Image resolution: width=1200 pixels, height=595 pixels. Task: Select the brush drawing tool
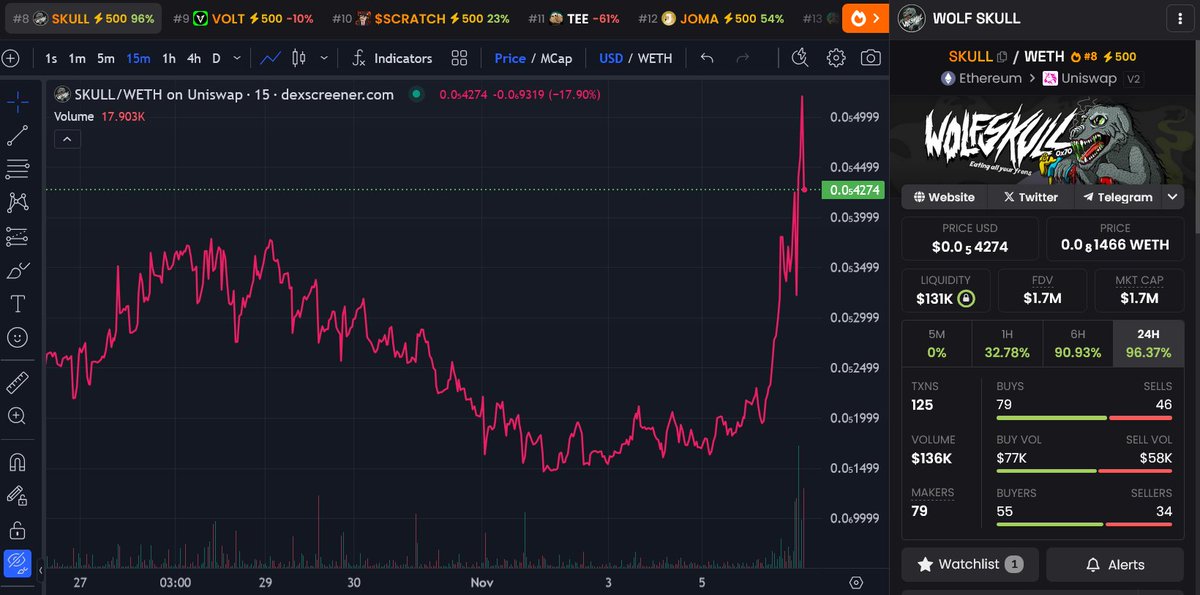point(17,270)
